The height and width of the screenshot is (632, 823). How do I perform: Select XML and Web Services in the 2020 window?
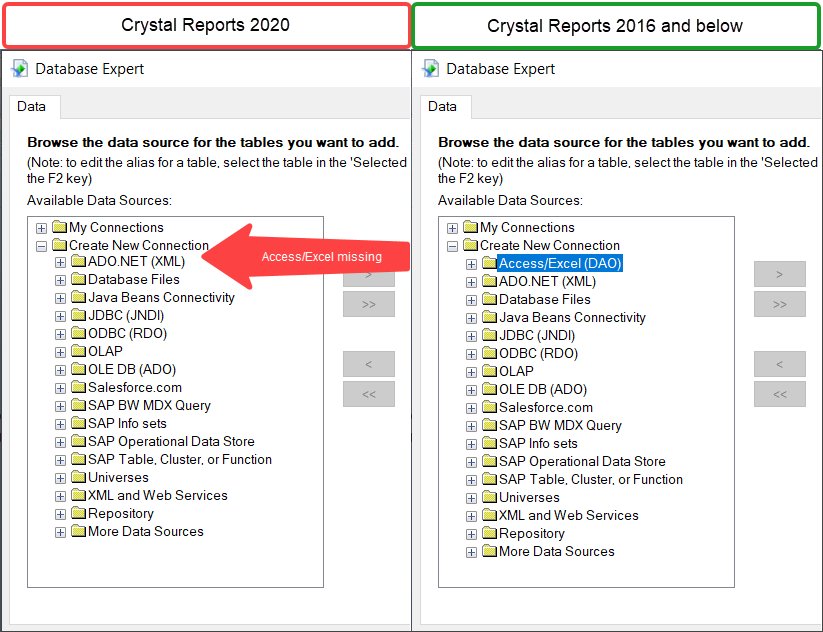coord(157,496)
